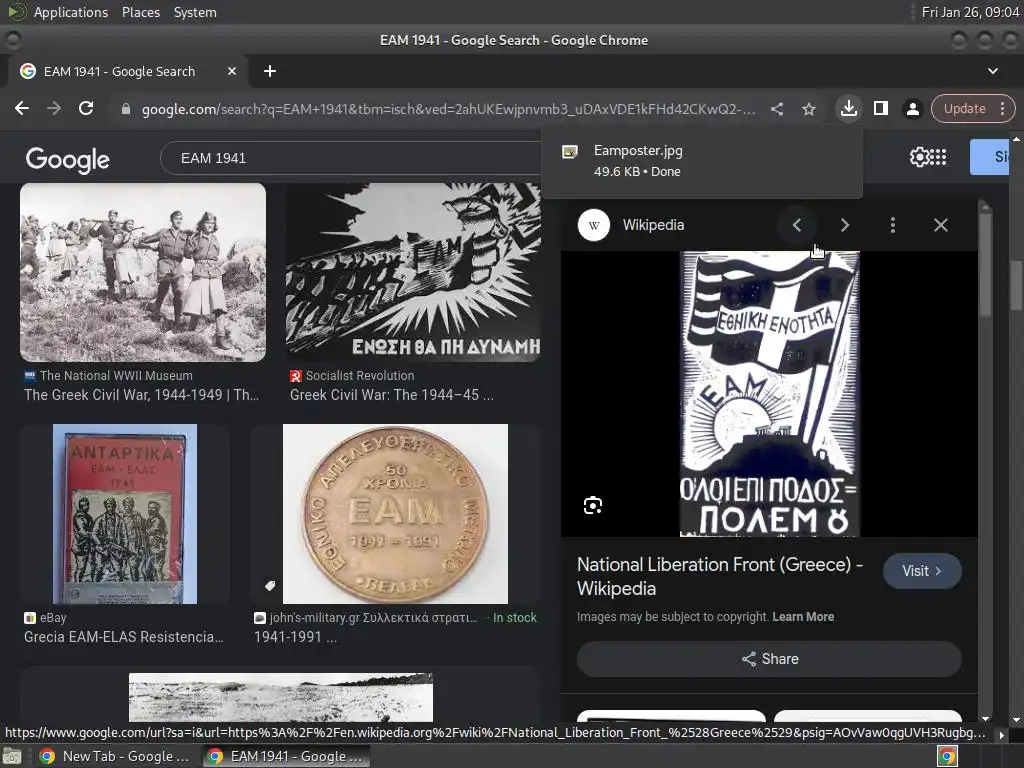Focus the EAM 1941 search box
This screenshot has height=768, width=1024.
[353, 158]
